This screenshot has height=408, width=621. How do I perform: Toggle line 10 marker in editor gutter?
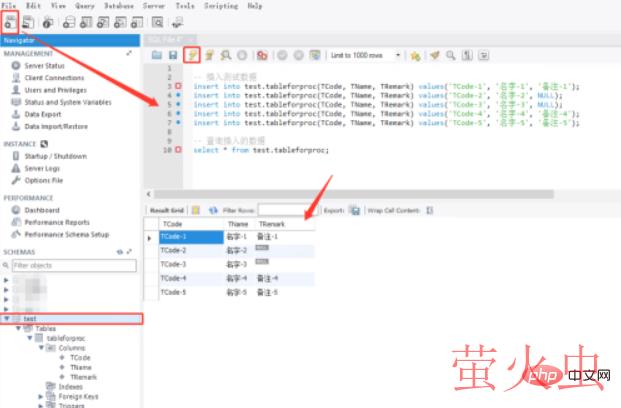(178, 150)
